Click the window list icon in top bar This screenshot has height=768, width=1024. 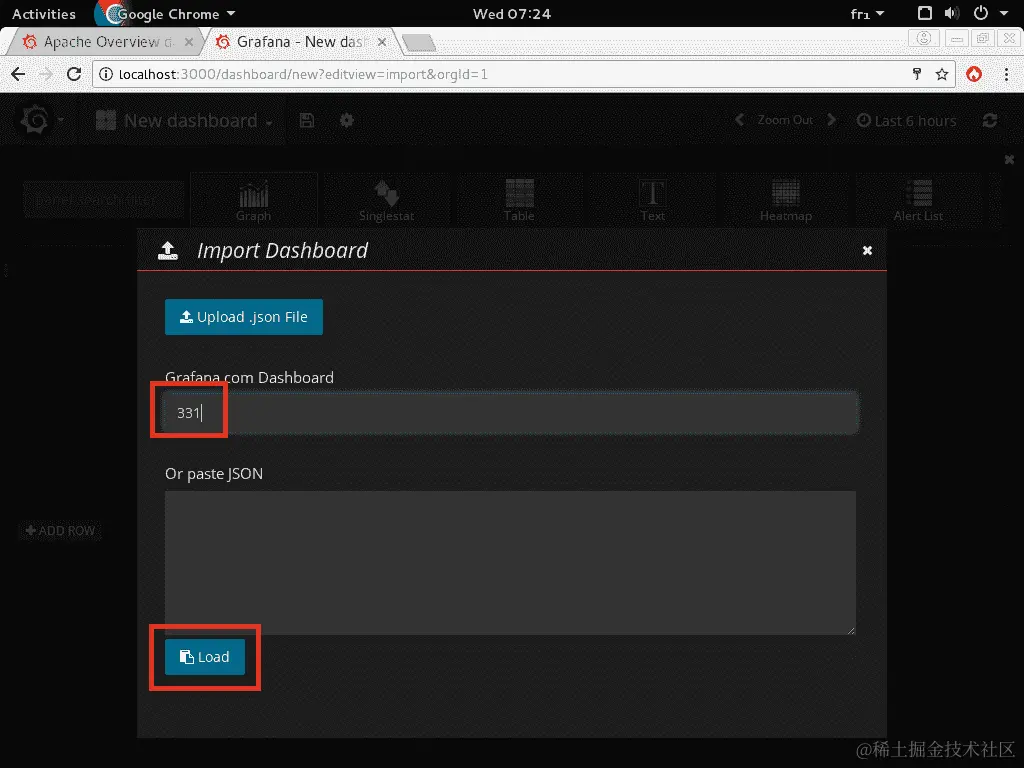click(925, 14)
